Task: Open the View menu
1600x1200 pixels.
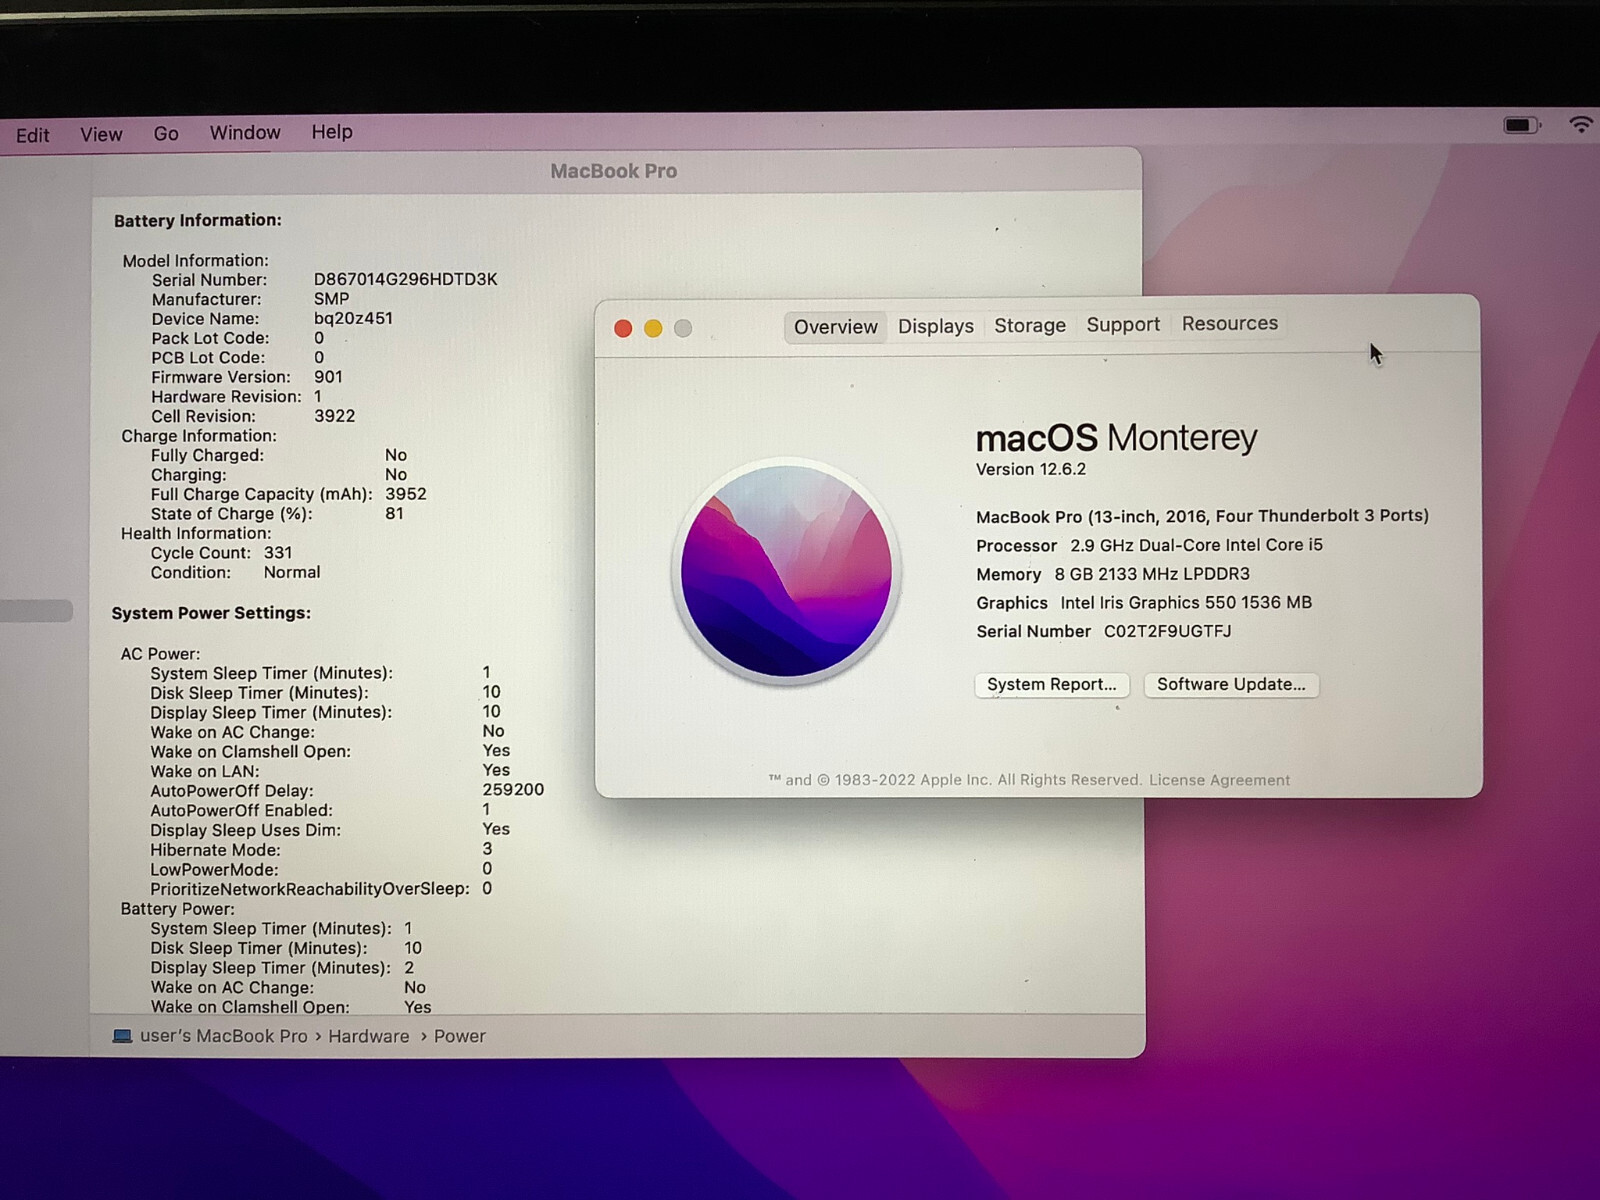Action: click(101, 134)
